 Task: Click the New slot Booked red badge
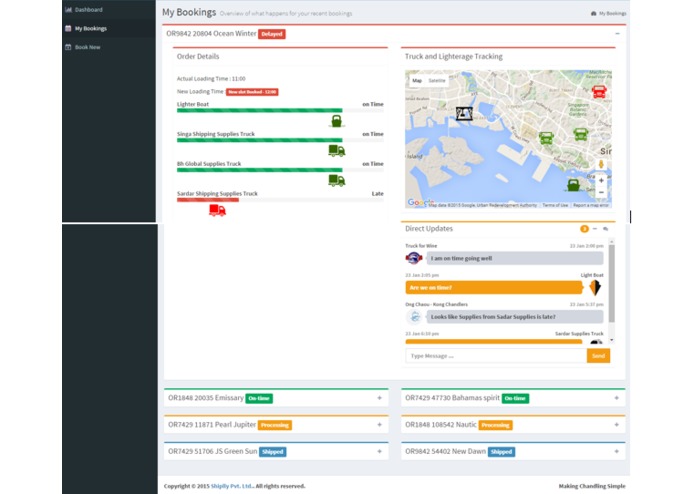pyautogui.click(x=252, y=92)
